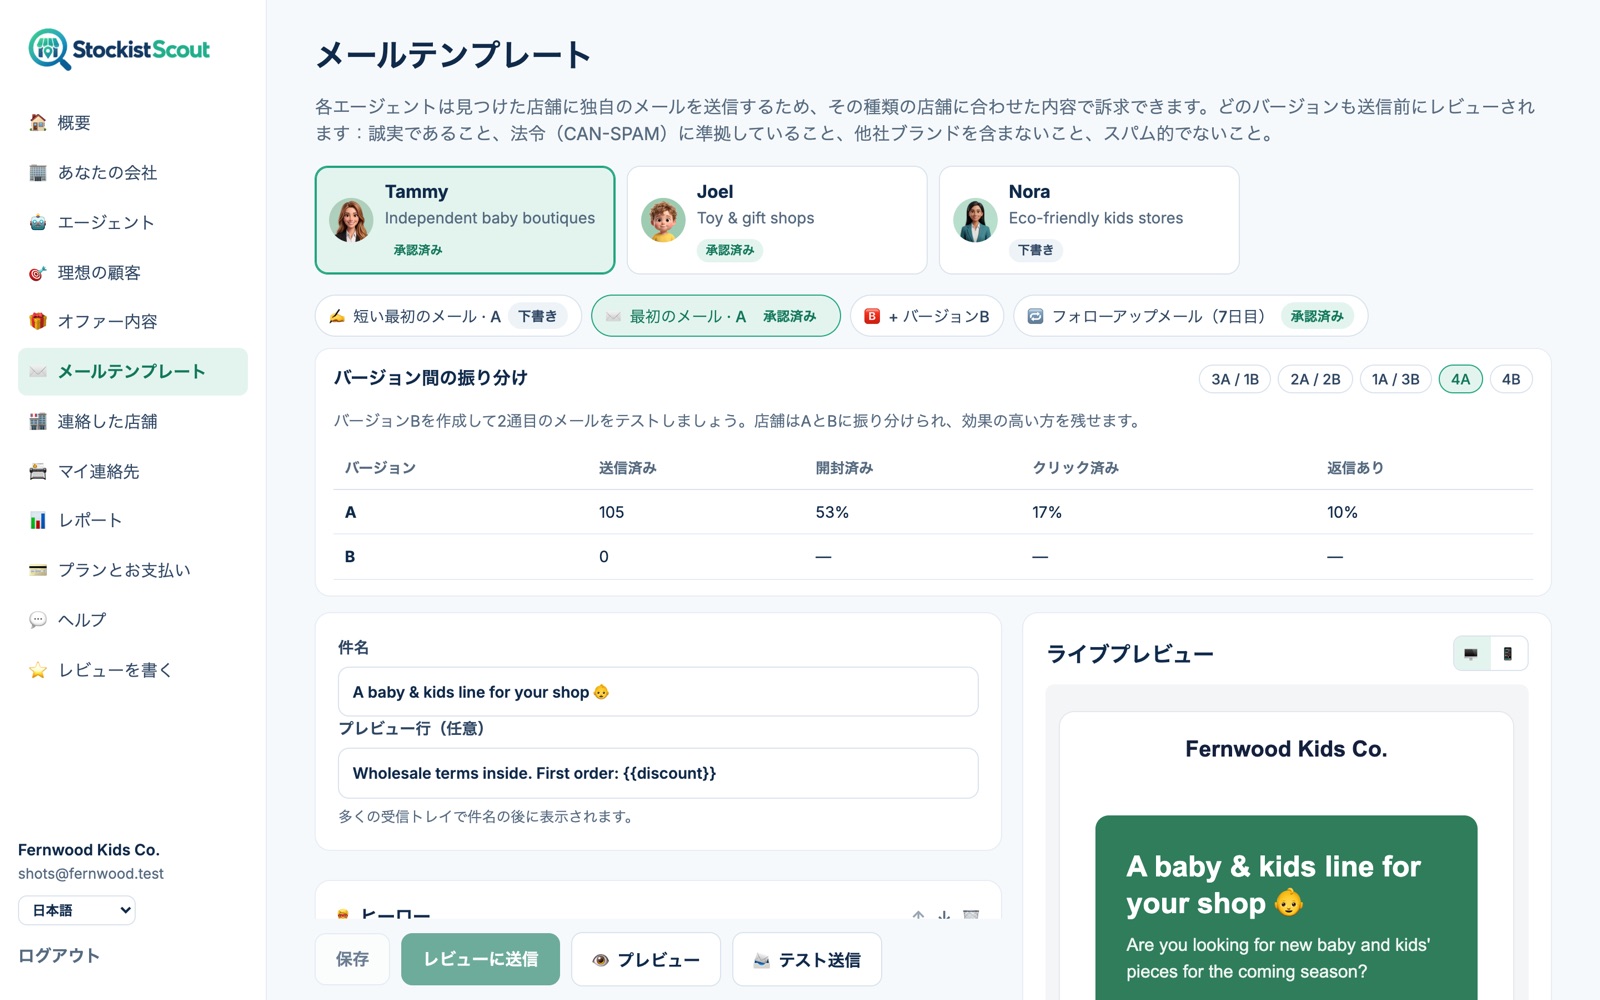This screenshot has width=1600, height=1000.
Task: Select the 2A / 2B split option
Action: point(1315,379)
